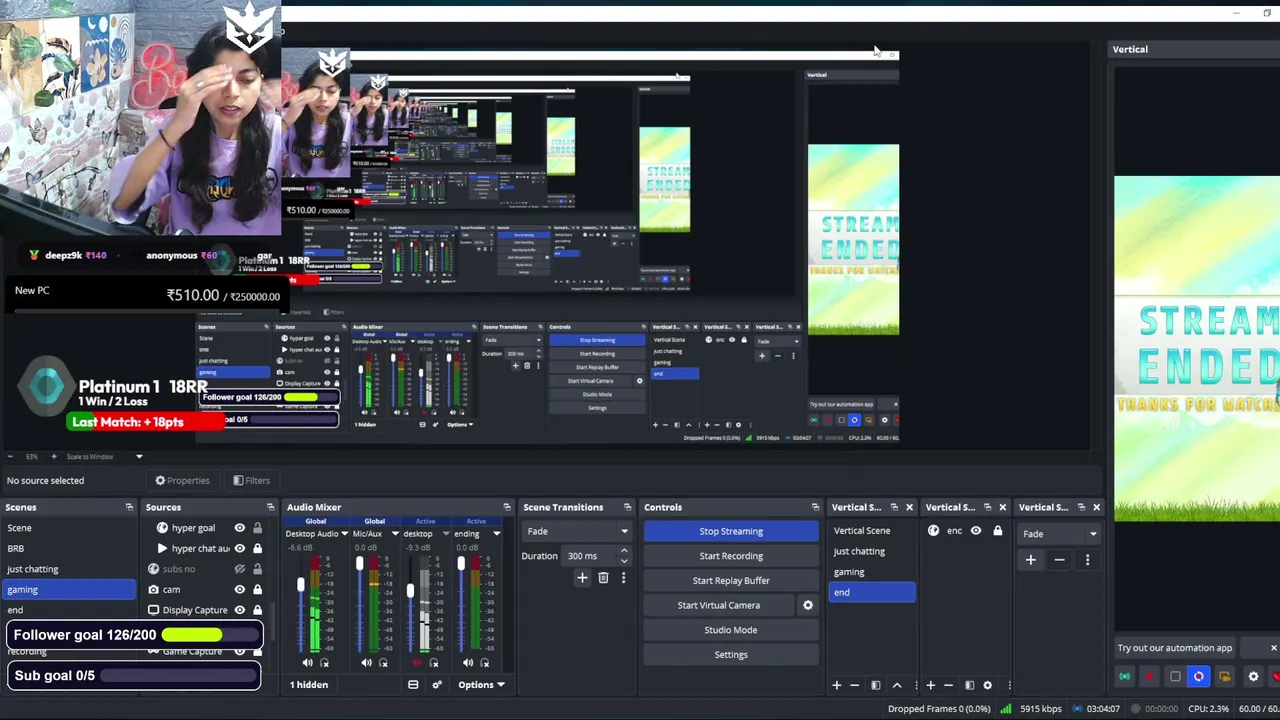This screenshot has height=720, width=1280.
Task: Mute the ending channel
Action: (x=468, y=663)
